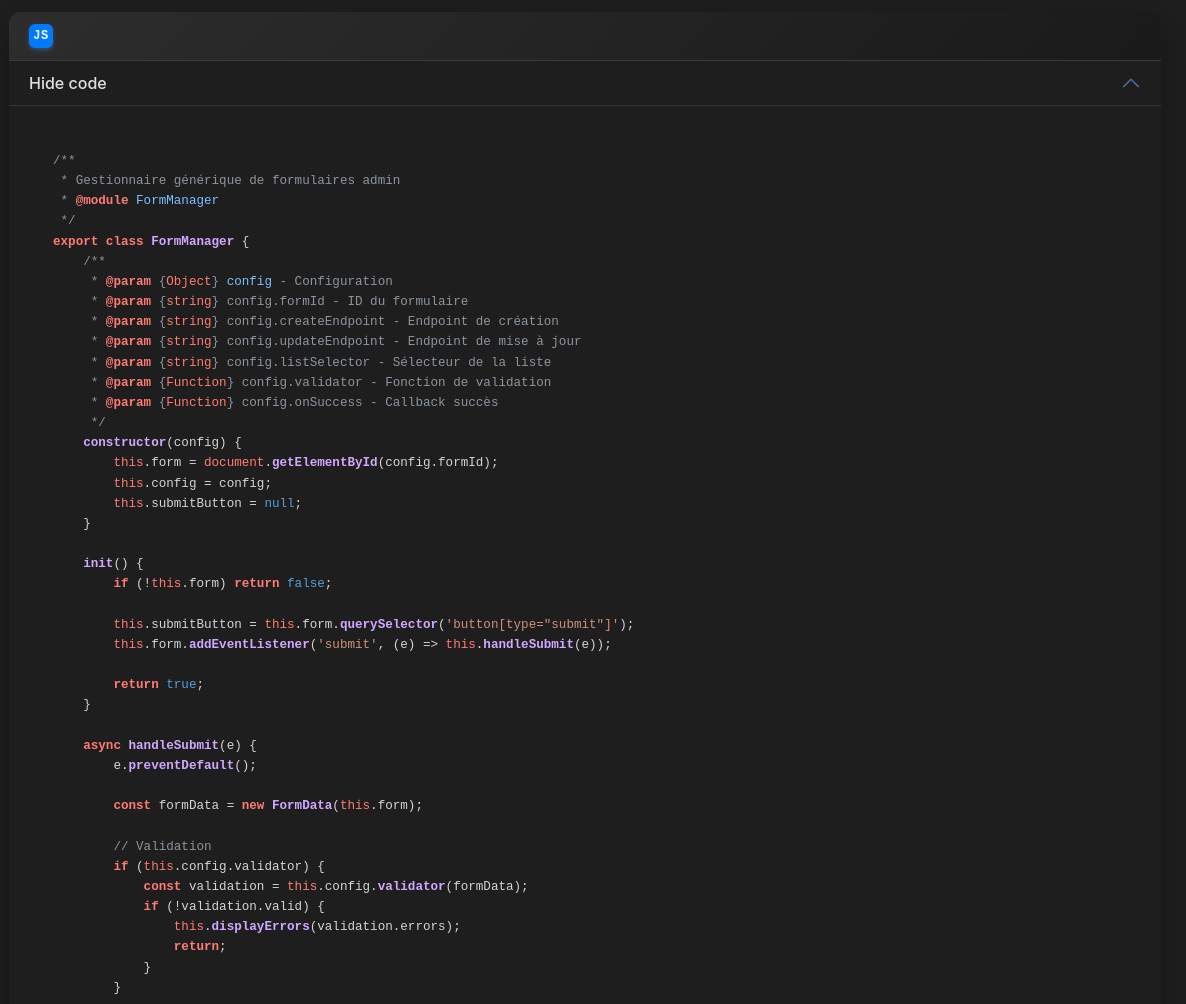
Task: Click the 'button[type="submit"]' selector string
Action: 532,625
